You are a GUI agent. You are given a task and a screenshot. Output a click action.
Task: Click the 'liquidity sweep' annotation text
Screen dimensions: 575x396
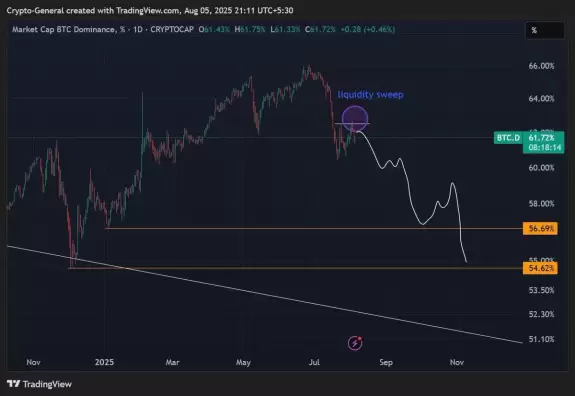click(370, 95)
